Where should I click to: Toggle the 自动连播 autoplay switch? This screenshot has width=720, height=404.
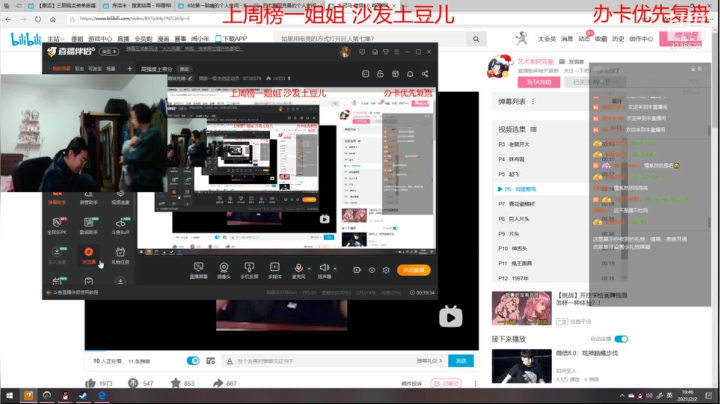(x=621, y=339)
